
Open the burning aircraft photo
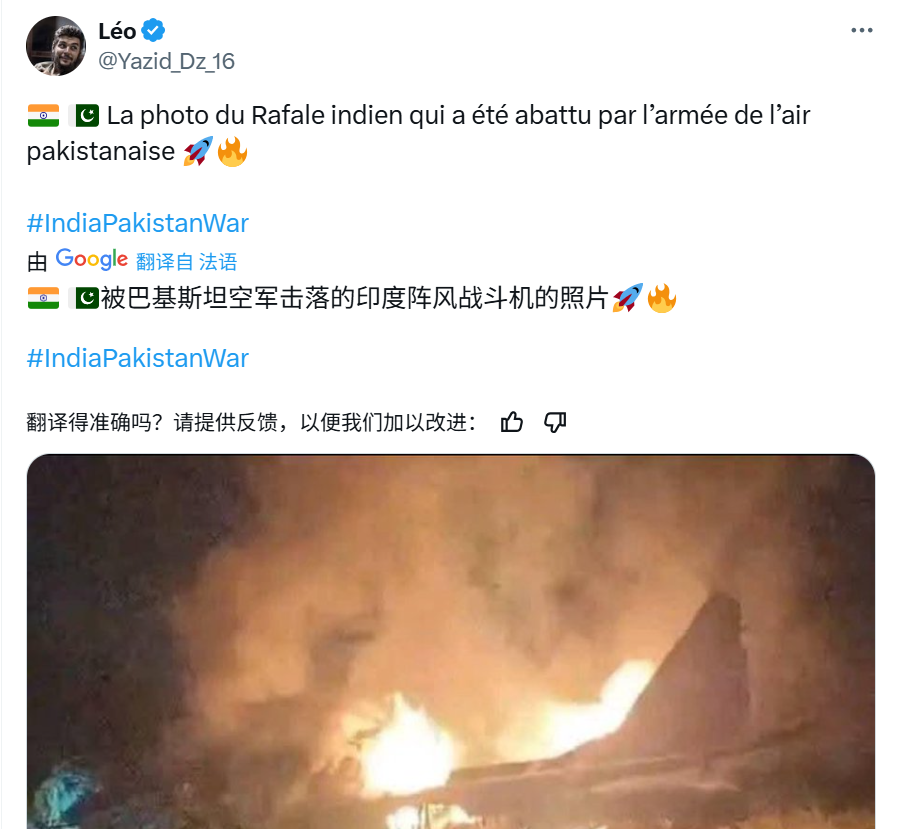tap(451, 641)
